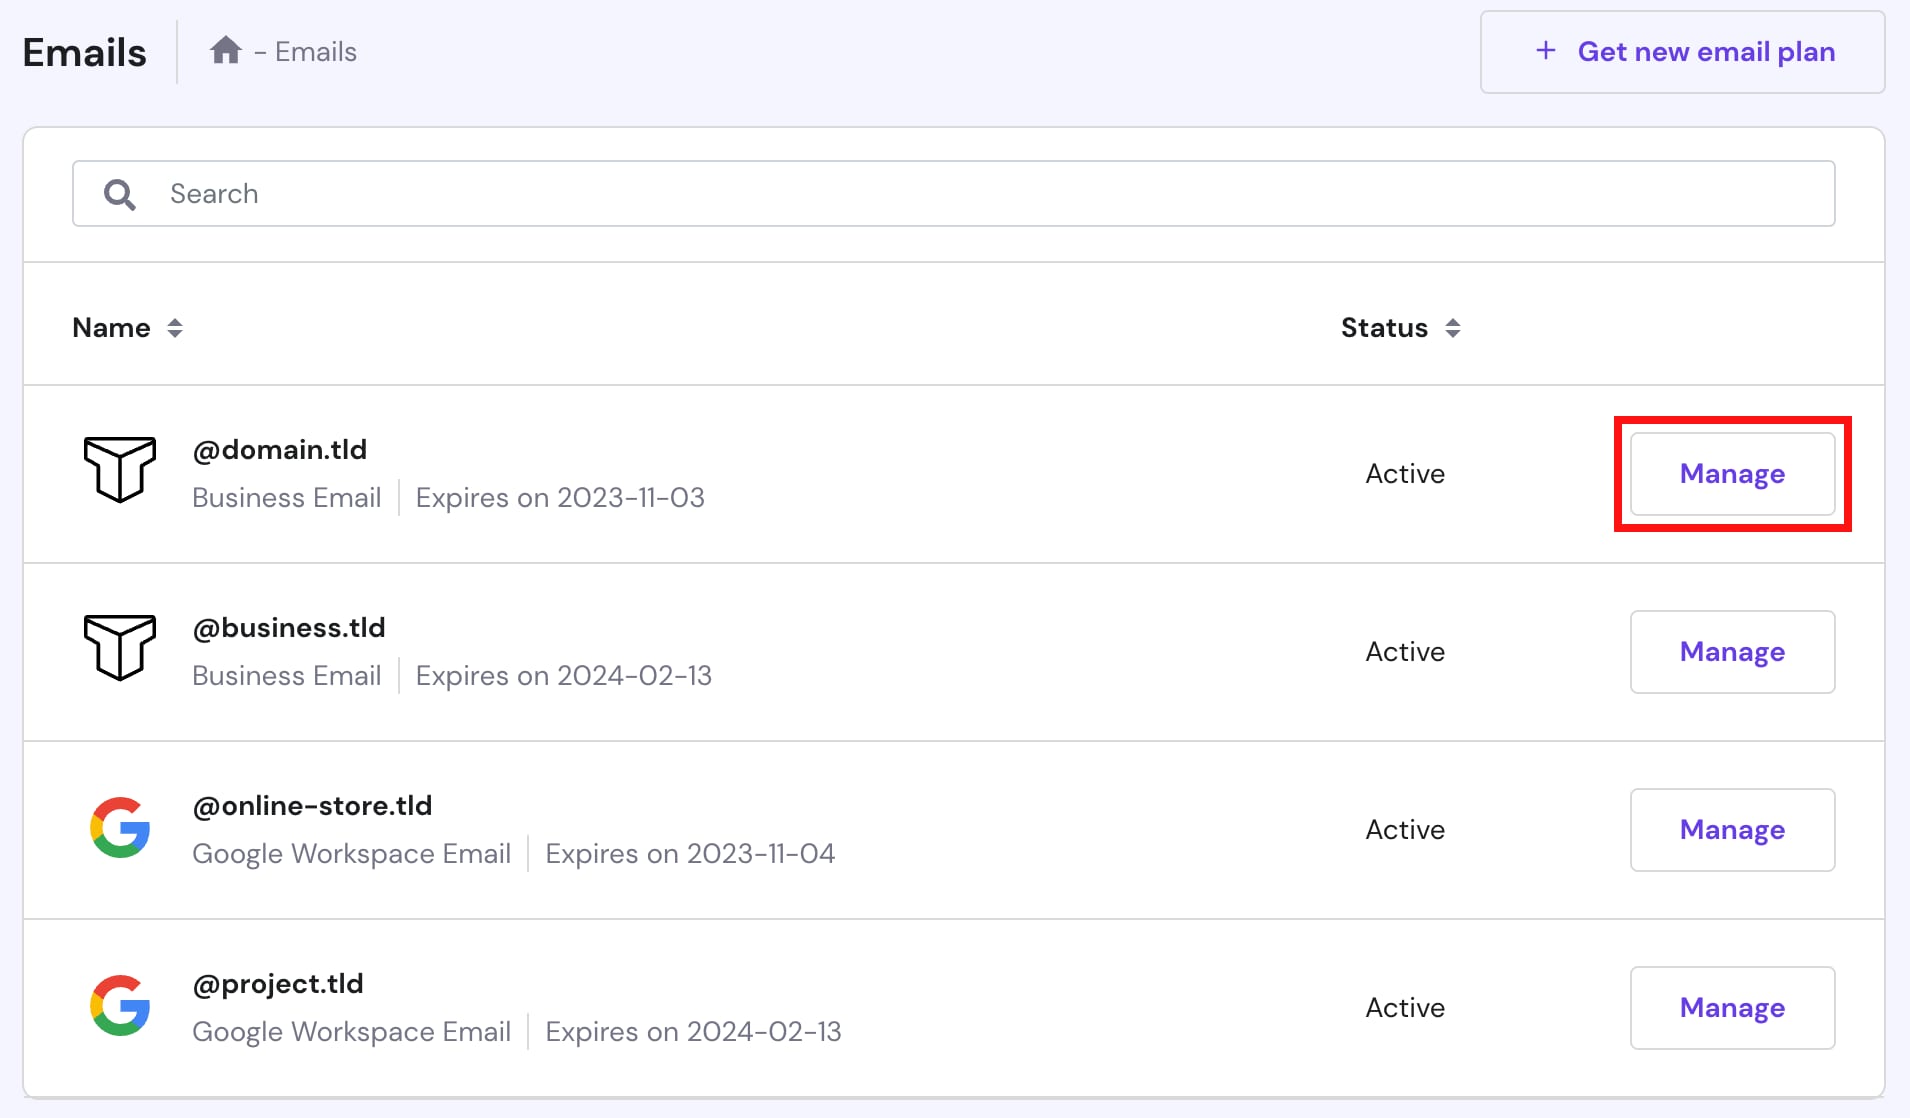This screenshot has height=1118, width=1910.
Task: Click the Google Workspace icon beside @project.tld
Action: click(x=120, y=1006)
